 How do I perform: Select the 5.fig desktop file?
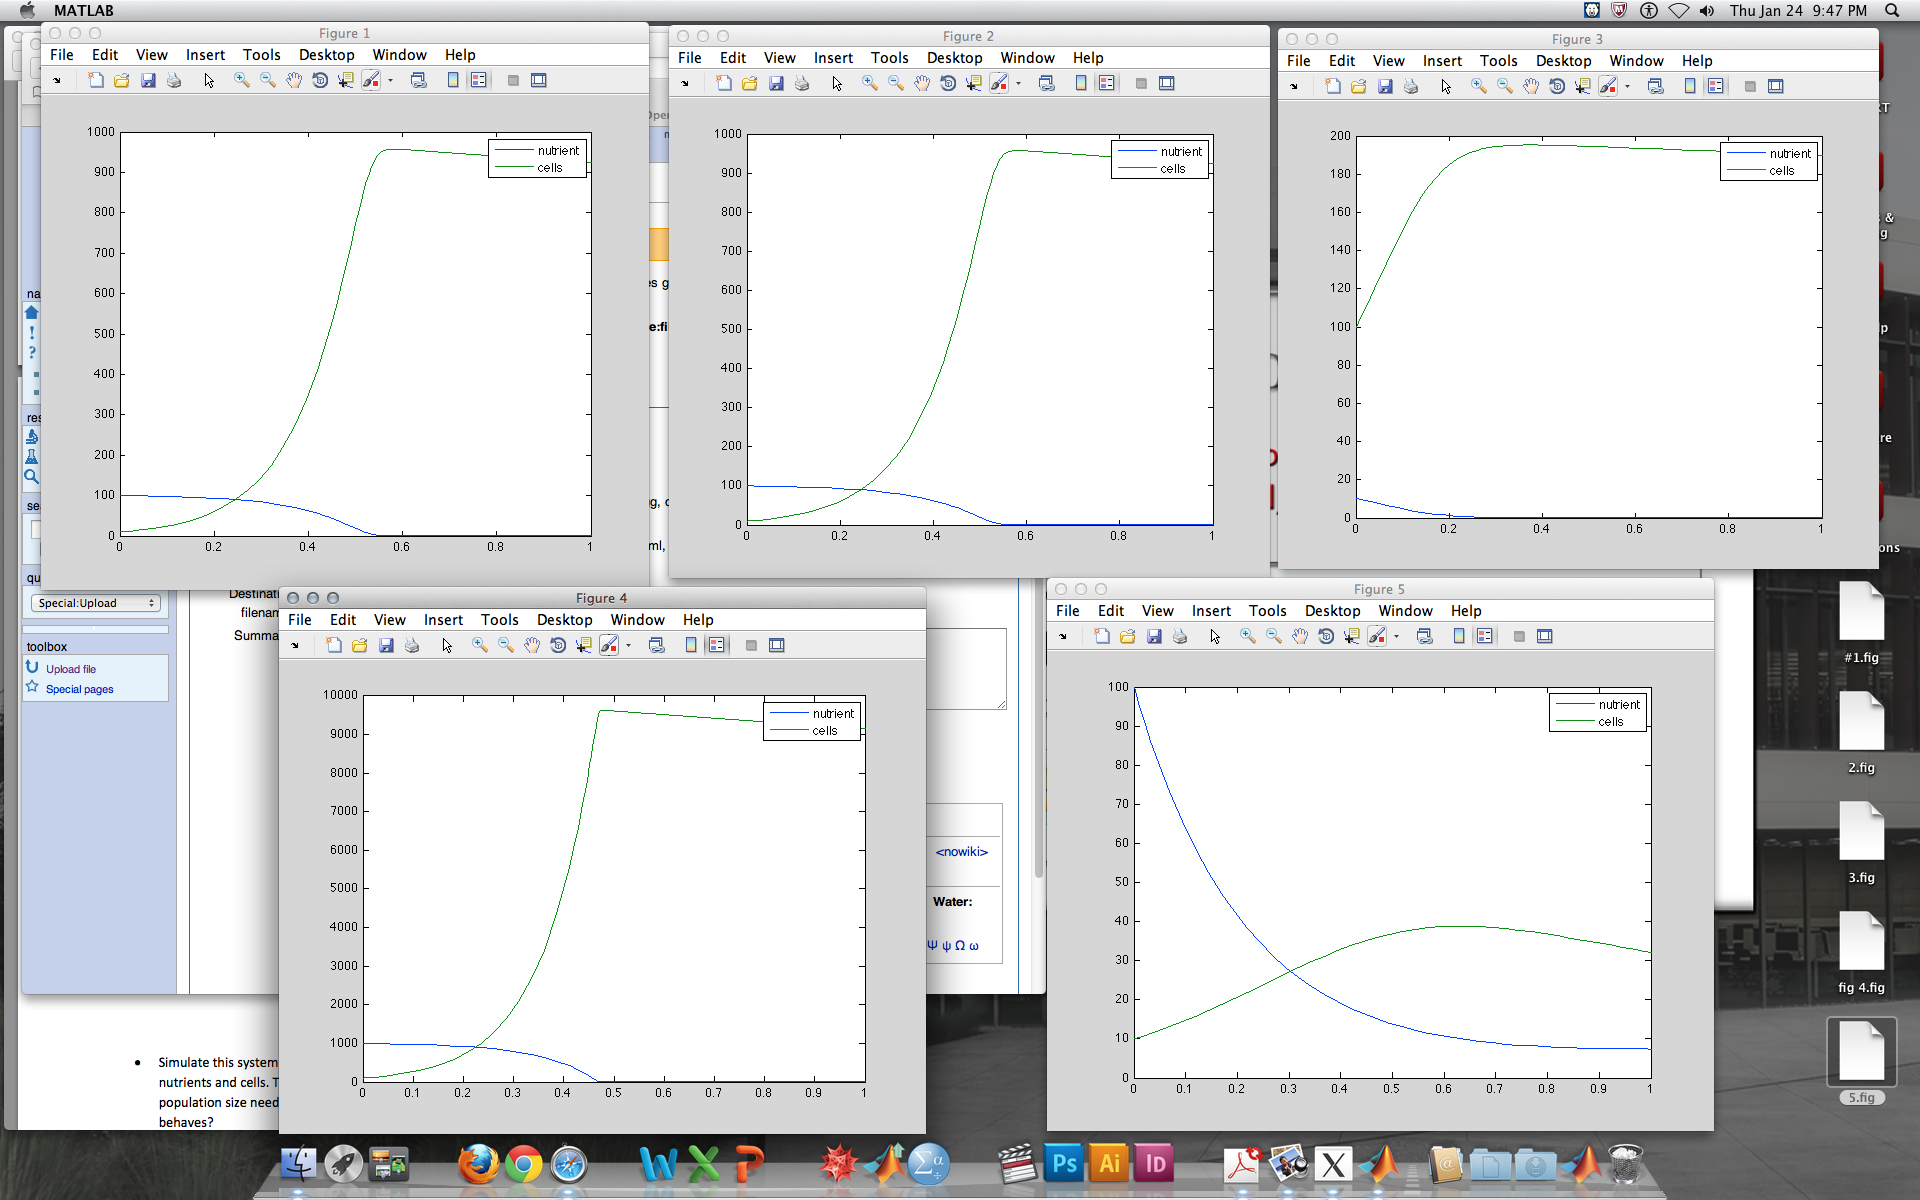(x=1861, y=1060)
